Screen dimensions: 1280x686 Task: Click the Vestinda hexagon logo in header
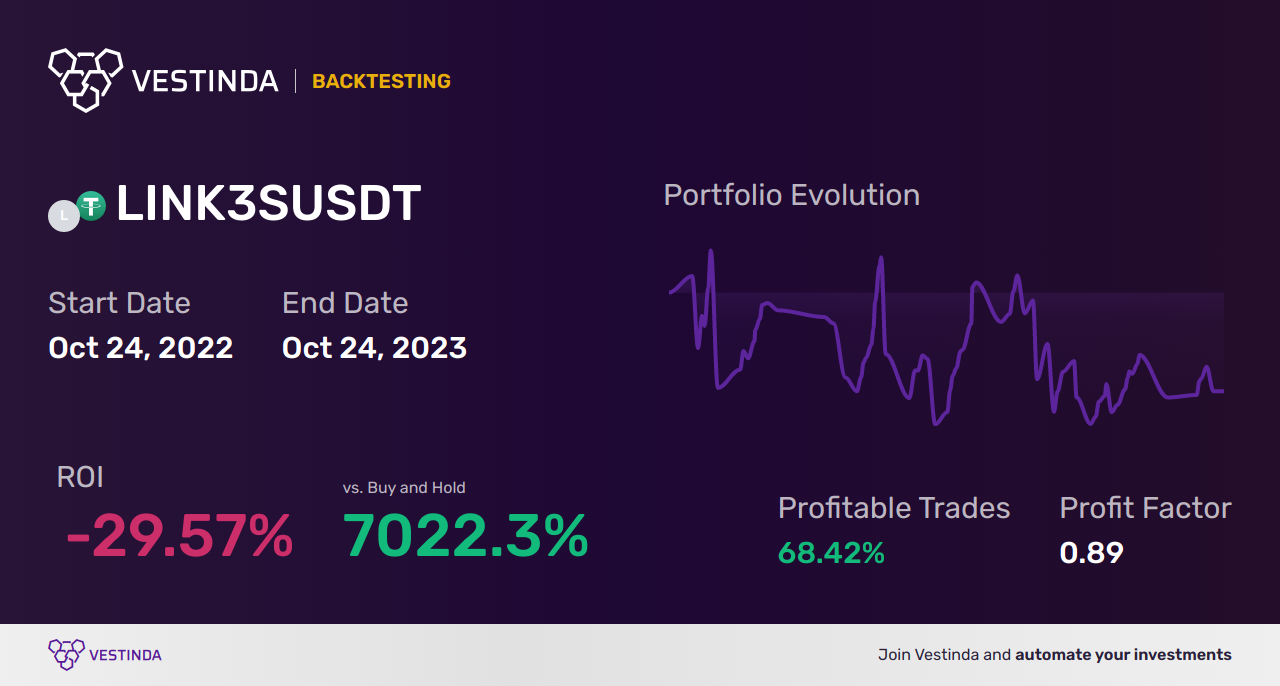[85, 78]
